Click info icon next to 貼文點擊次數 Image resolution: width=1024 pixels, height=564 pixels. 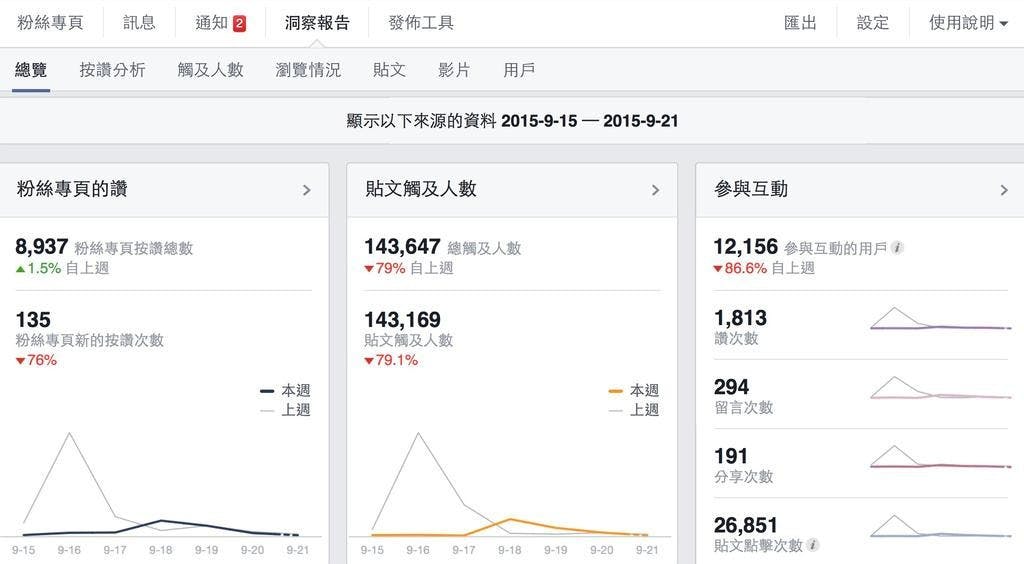(x=813, y=545)
